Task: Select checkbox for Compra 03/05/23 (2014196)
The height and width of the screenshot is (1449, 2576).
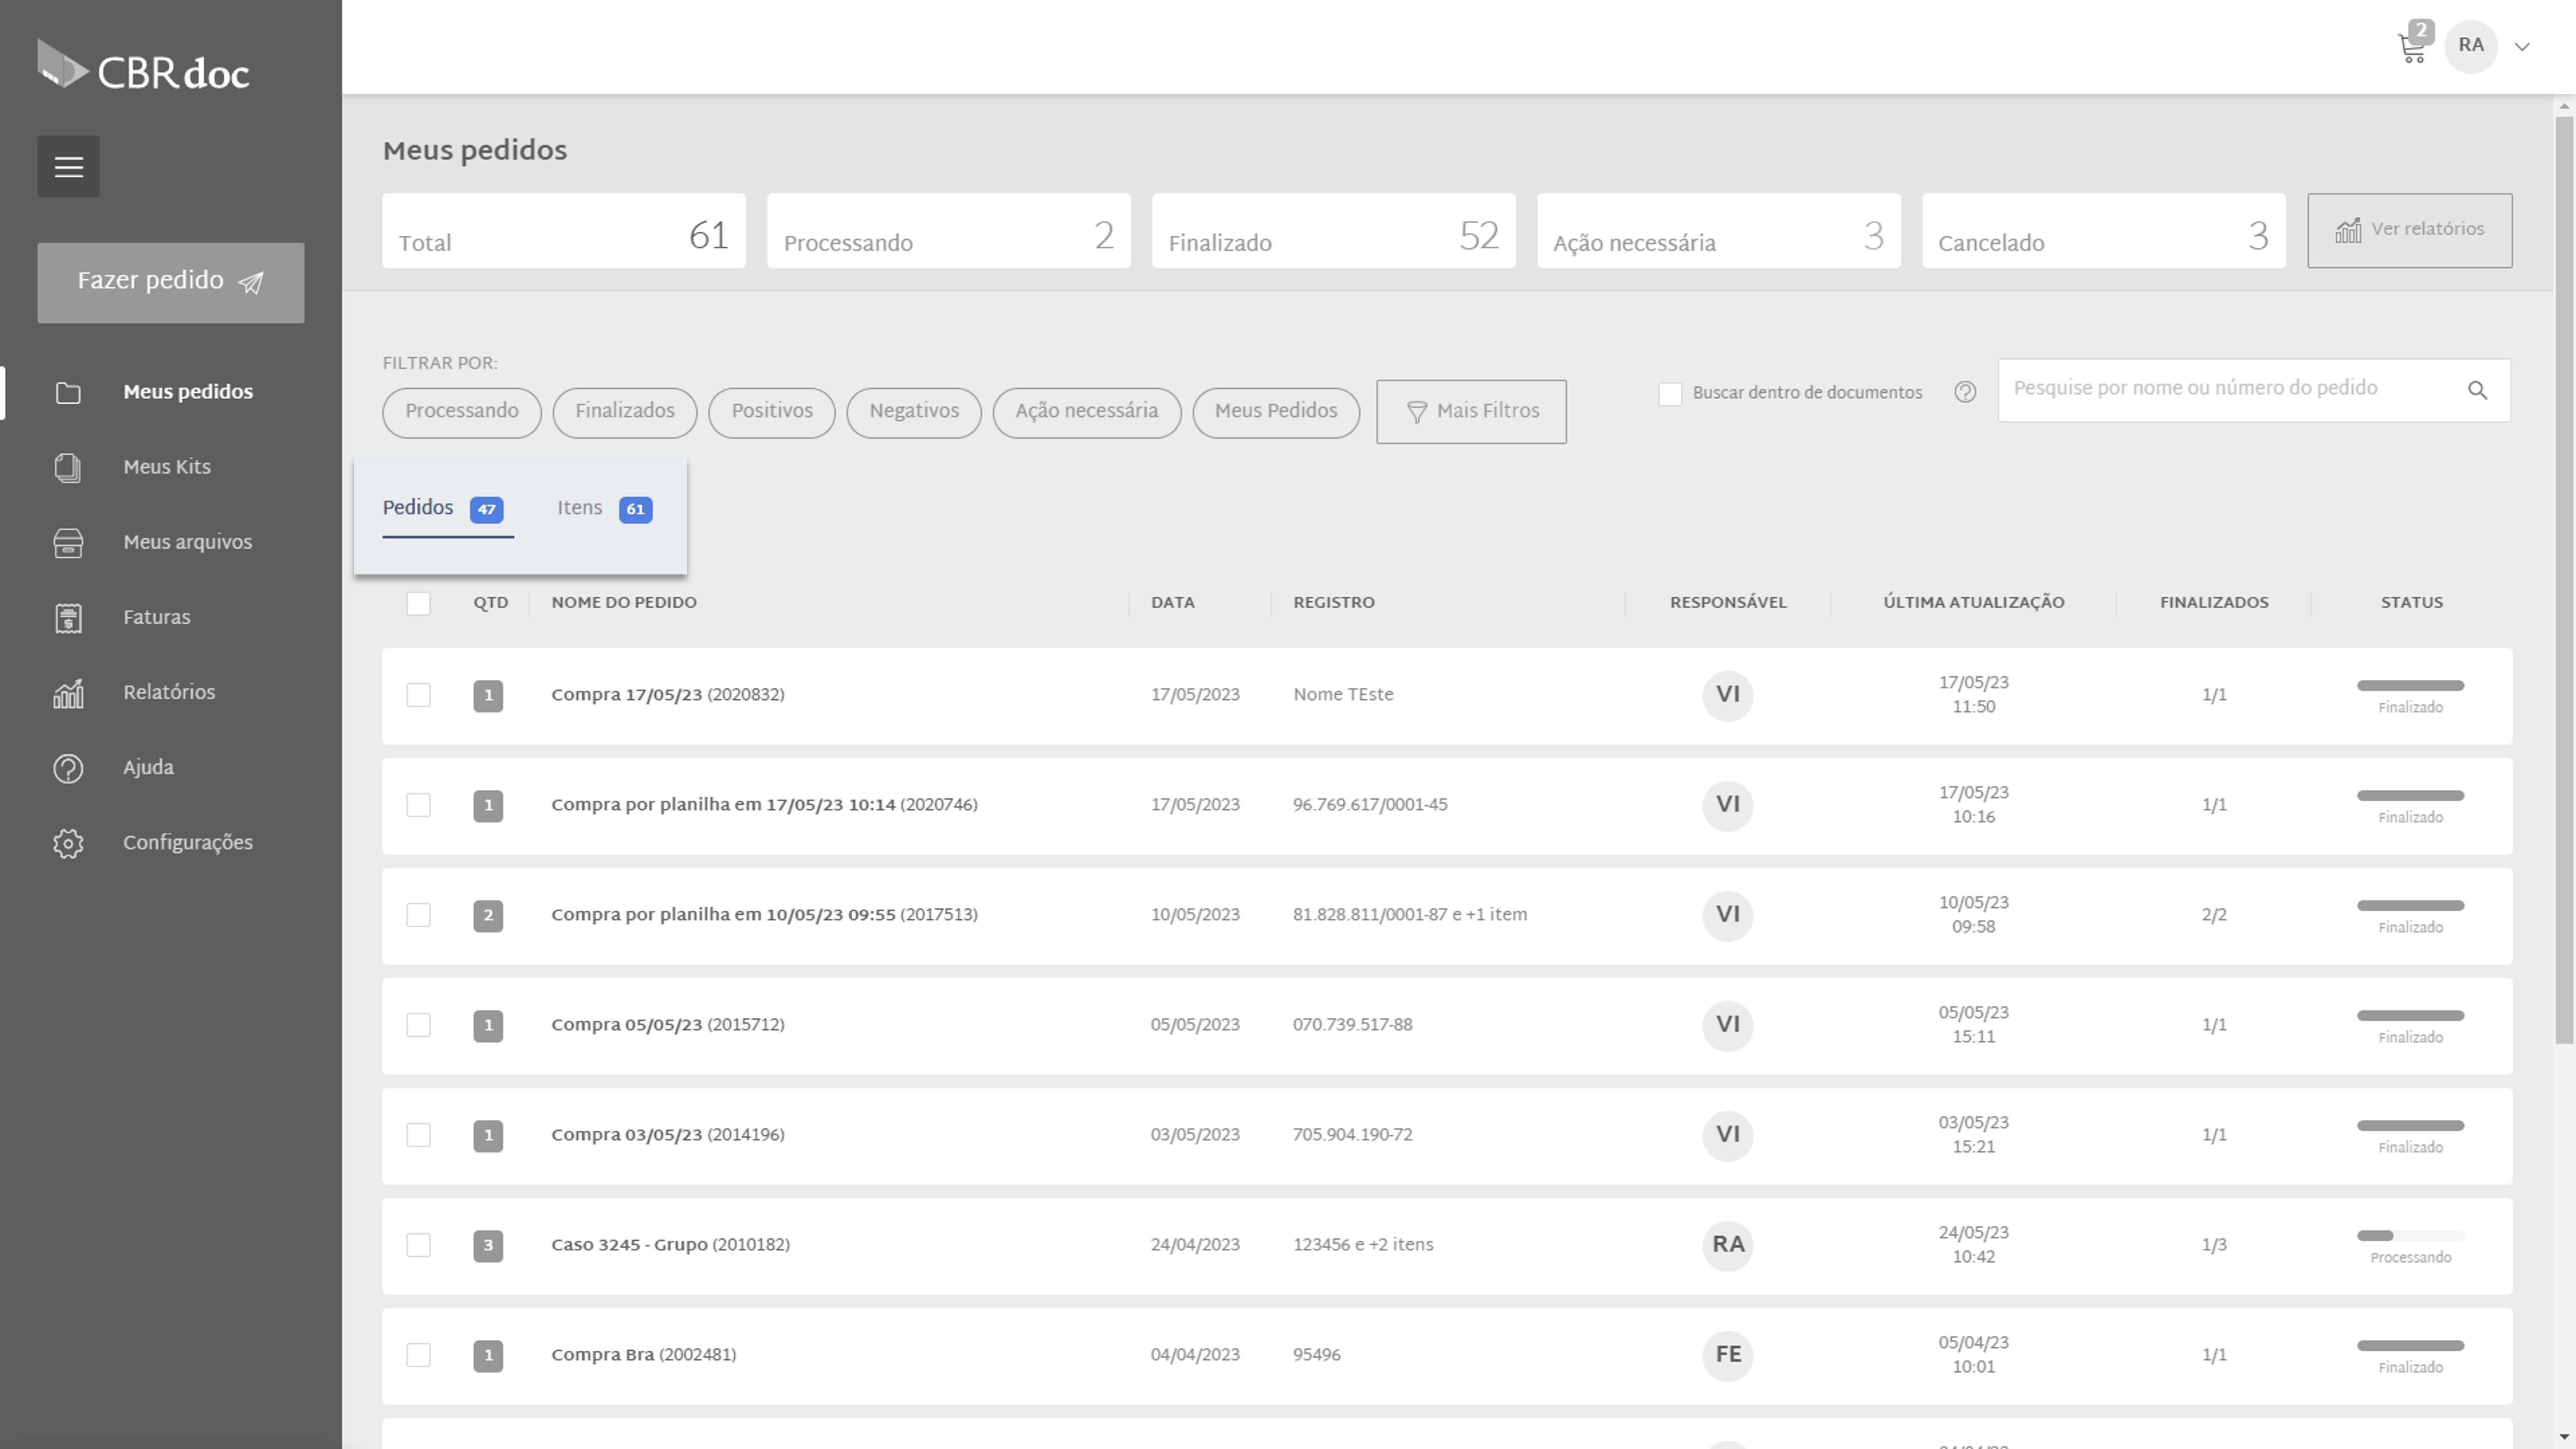Action: 418,1135
